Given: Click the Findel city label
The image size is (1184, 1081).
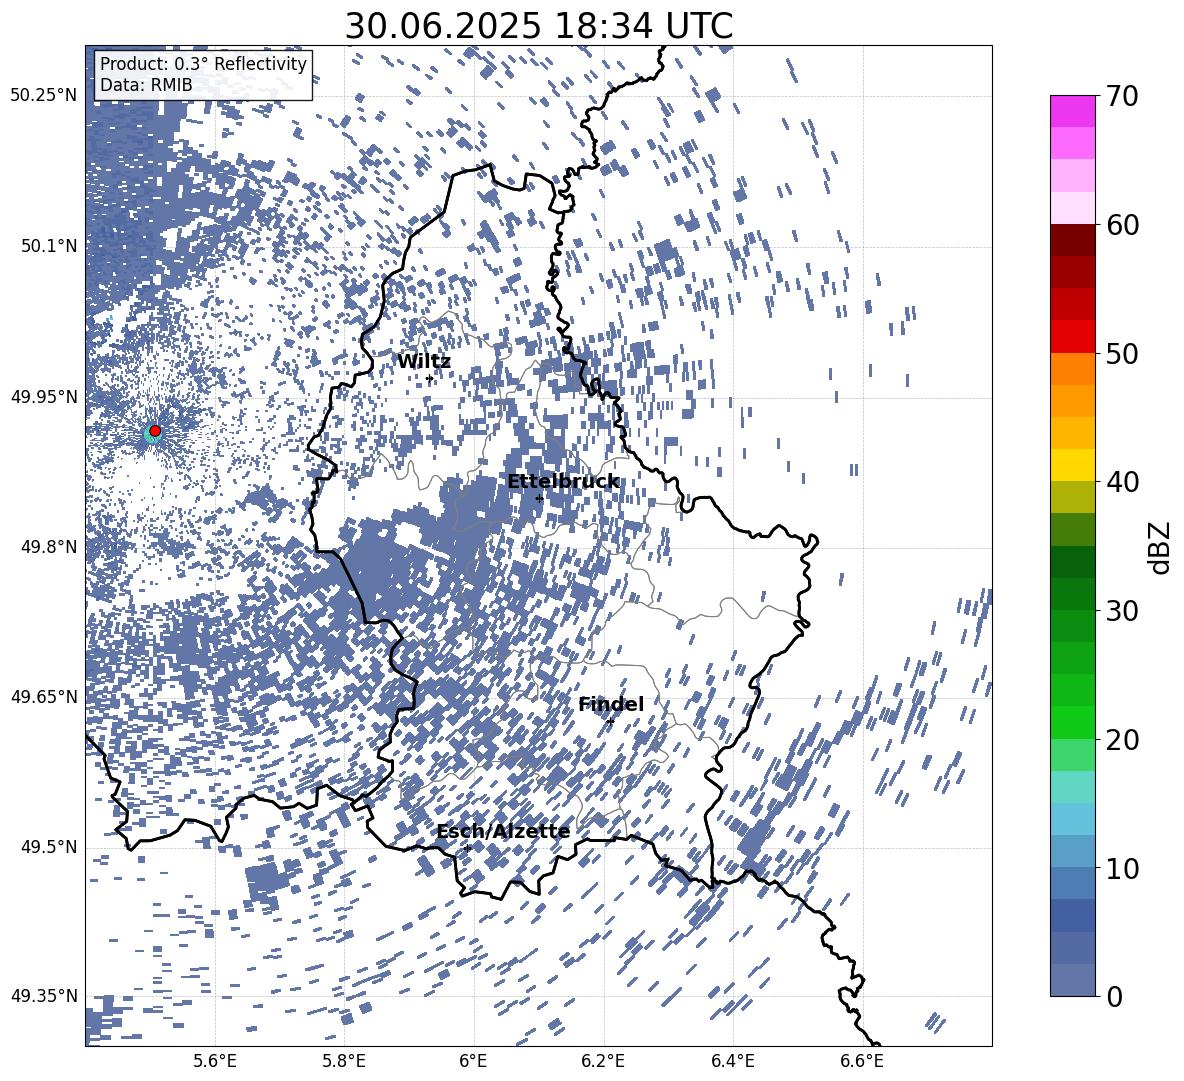Looking at the screenshot, I should (x=611, y=704).
